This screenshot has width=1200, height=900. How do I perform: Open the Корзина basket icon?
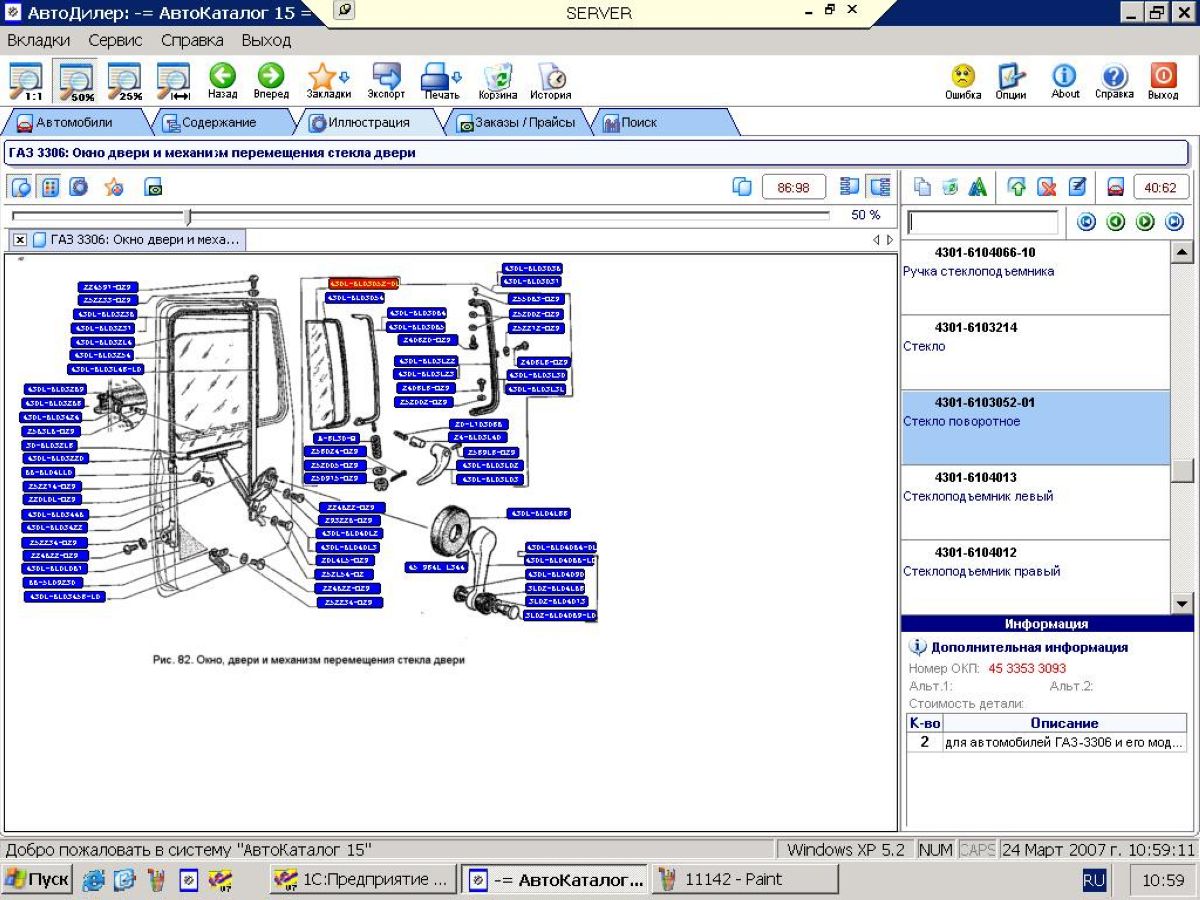pyautogui.click(x=497, y=77)
